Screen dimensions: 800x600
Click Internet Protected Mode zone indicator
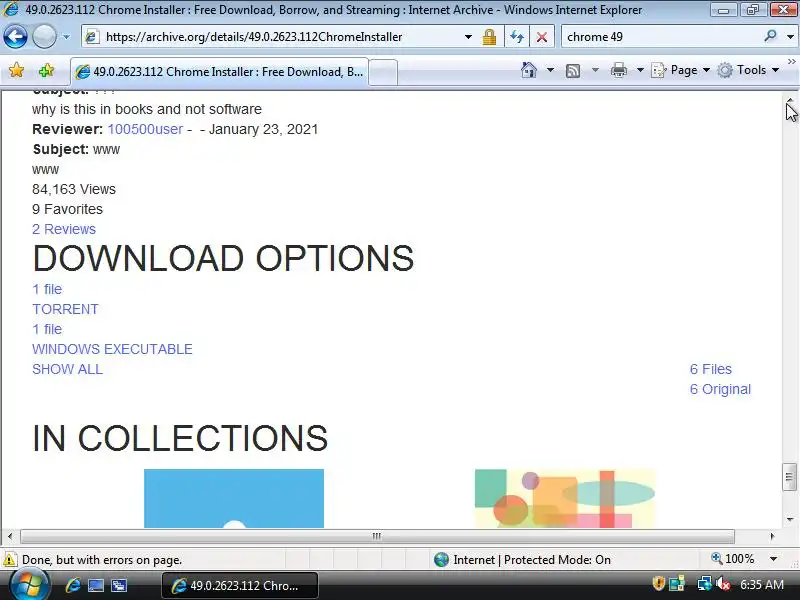522,560
